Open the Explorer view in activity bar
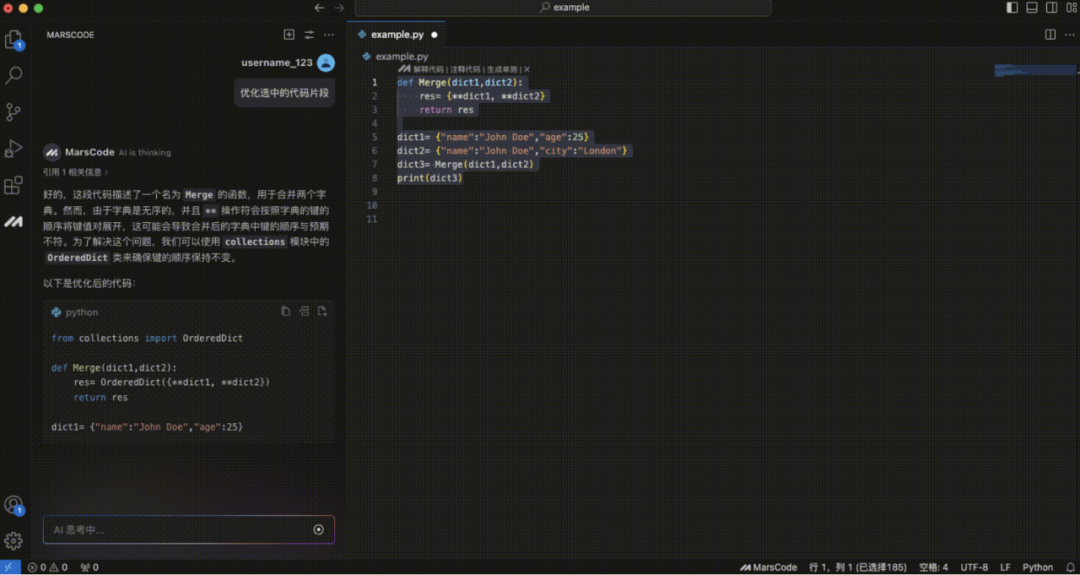The image size is (1080, 575). tap(14, 40)
